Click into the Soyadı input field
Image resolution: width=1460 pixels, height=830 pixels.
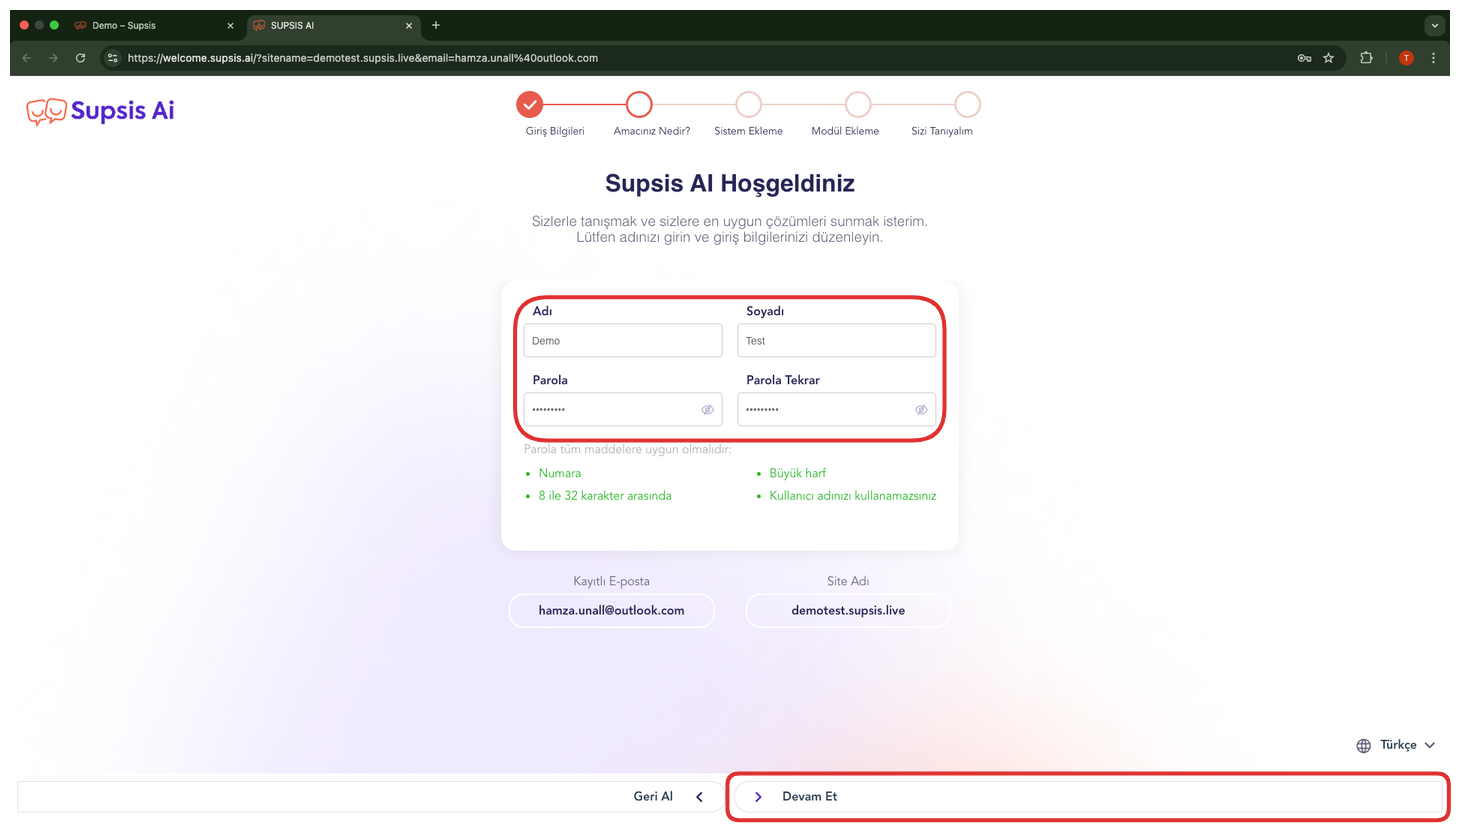coord(837,341)
